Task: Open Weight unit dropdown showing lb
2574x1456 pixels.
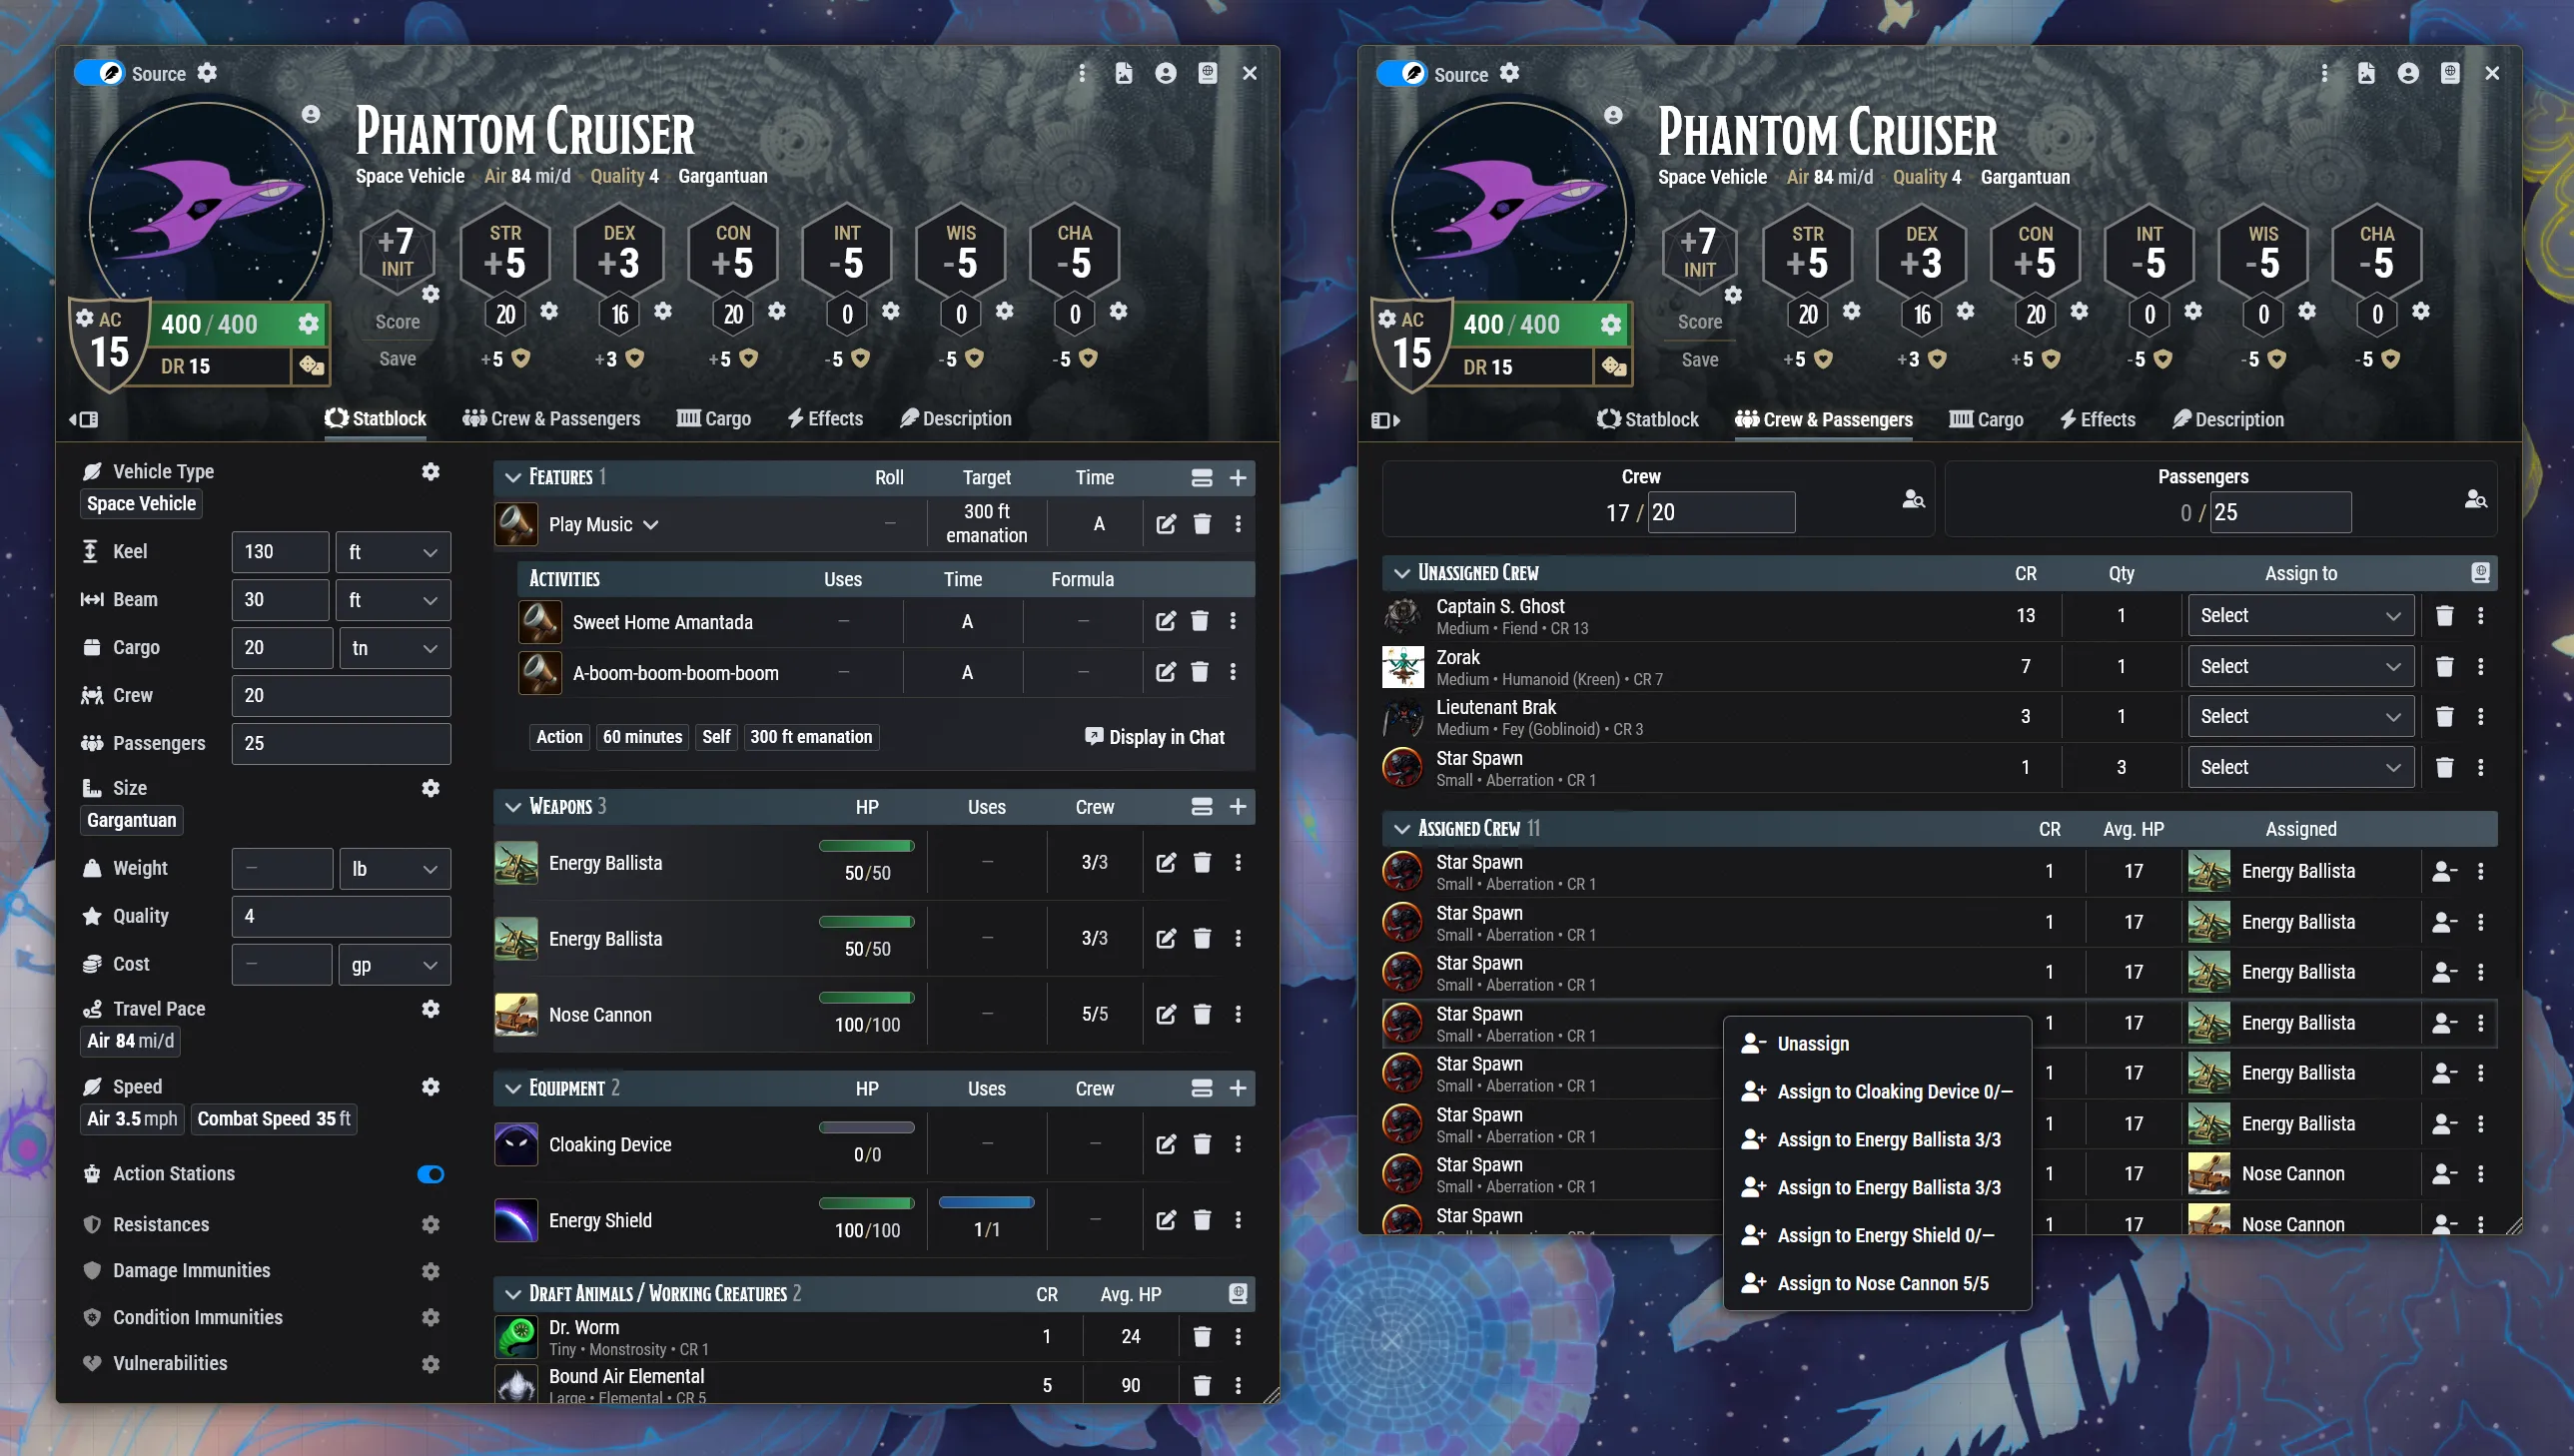Action: pos(394,869)
